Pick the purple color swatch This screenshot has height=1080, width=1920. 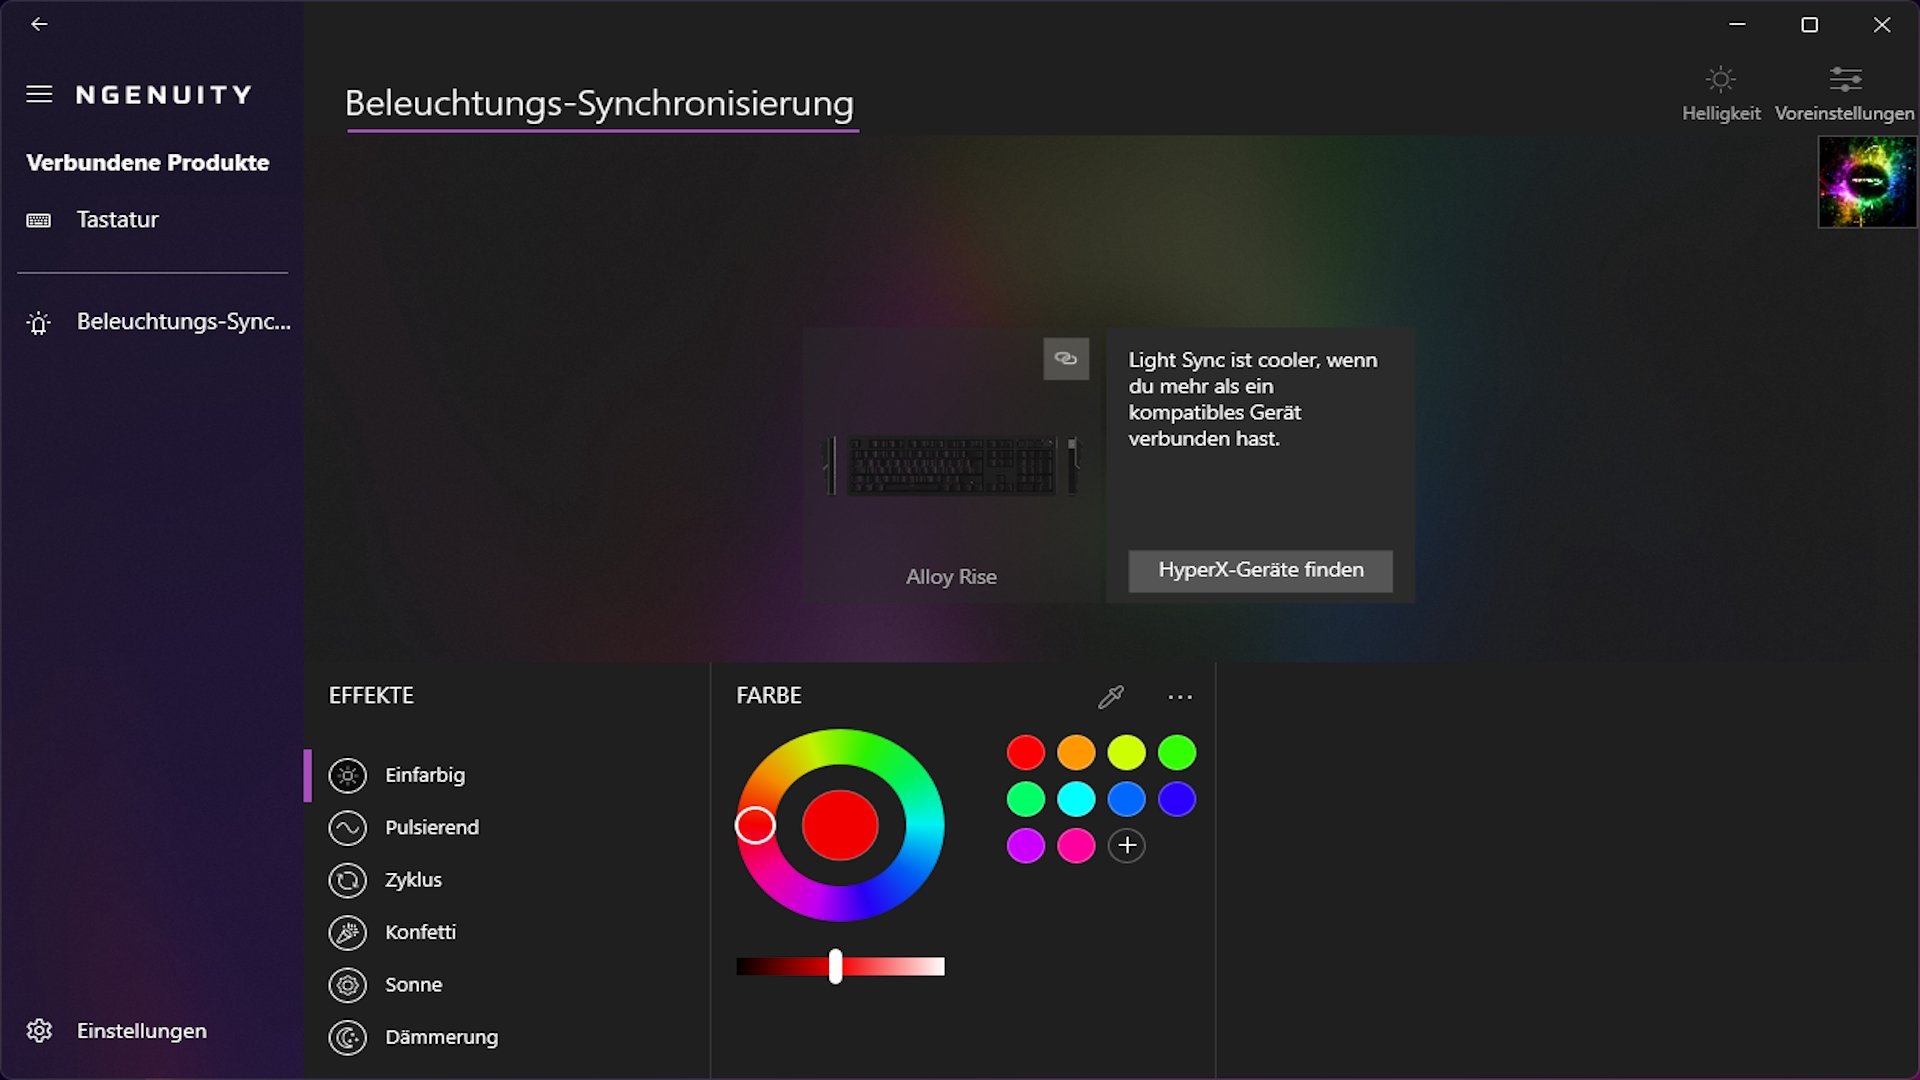[x=1026, y=846]
